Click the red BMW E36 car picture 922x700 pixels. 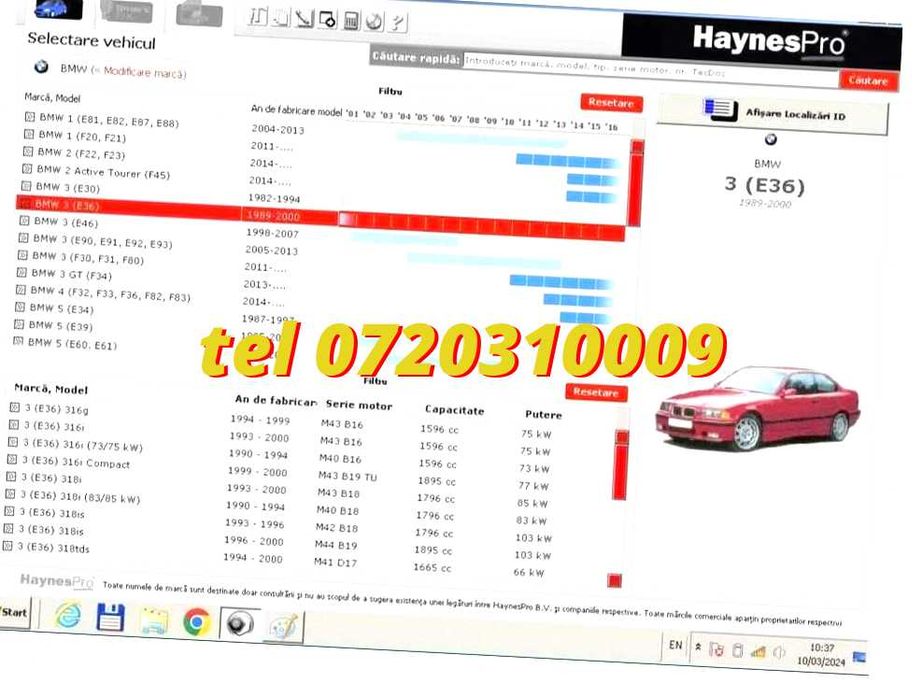pyautogui.click(x=757, y=408)
